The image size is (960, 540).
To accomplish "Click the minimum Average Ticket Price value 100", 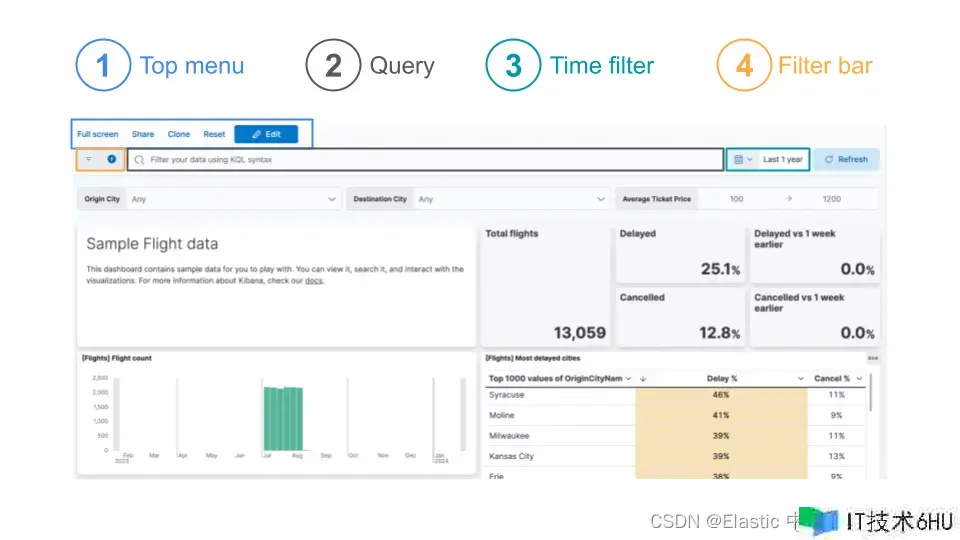I will [736, 199].
